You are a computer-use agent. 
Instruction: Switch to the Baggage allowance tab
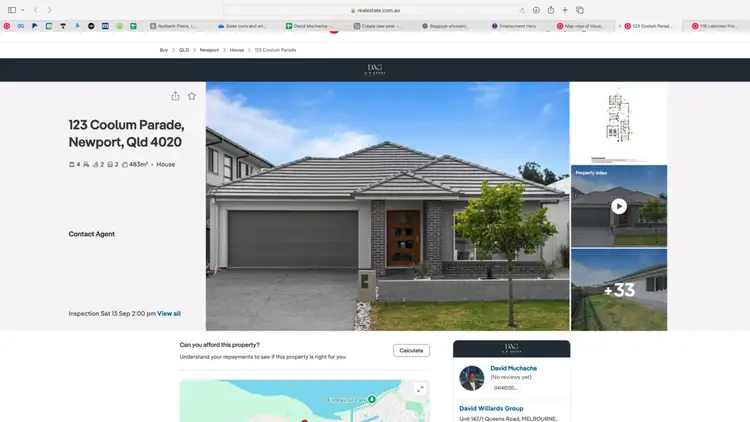[446, 26]
